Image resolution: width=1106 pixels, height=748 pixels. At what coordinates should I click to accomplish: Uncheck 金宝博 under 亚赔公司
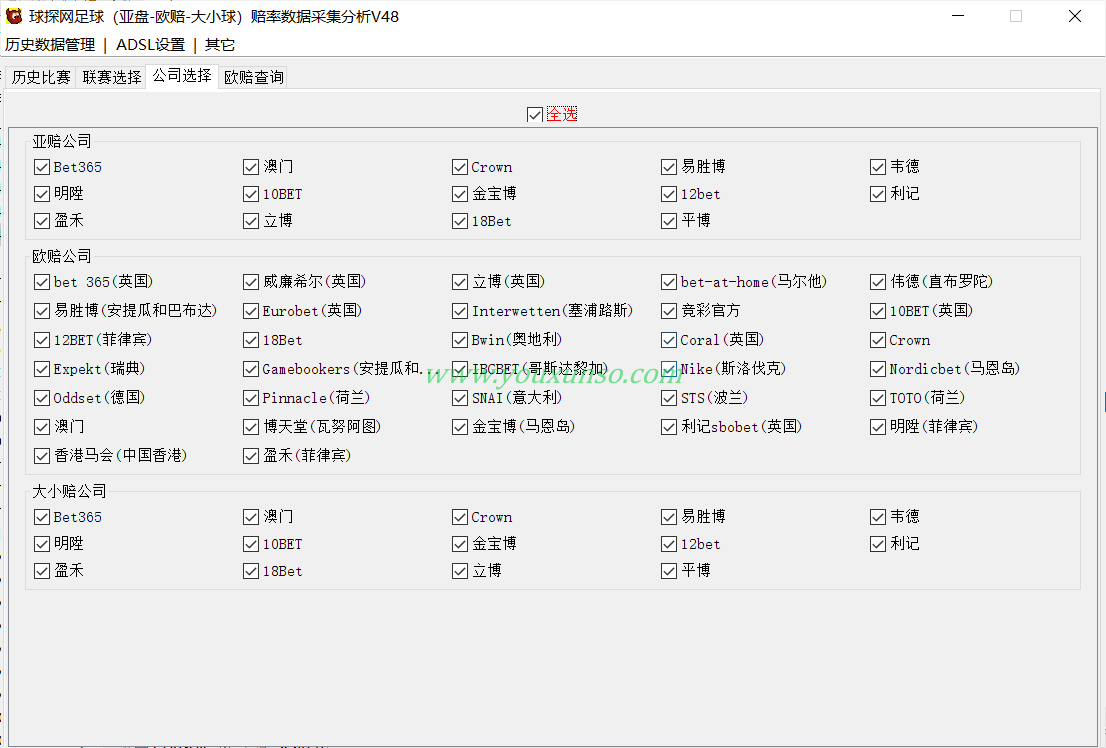(x=460, y=194)
